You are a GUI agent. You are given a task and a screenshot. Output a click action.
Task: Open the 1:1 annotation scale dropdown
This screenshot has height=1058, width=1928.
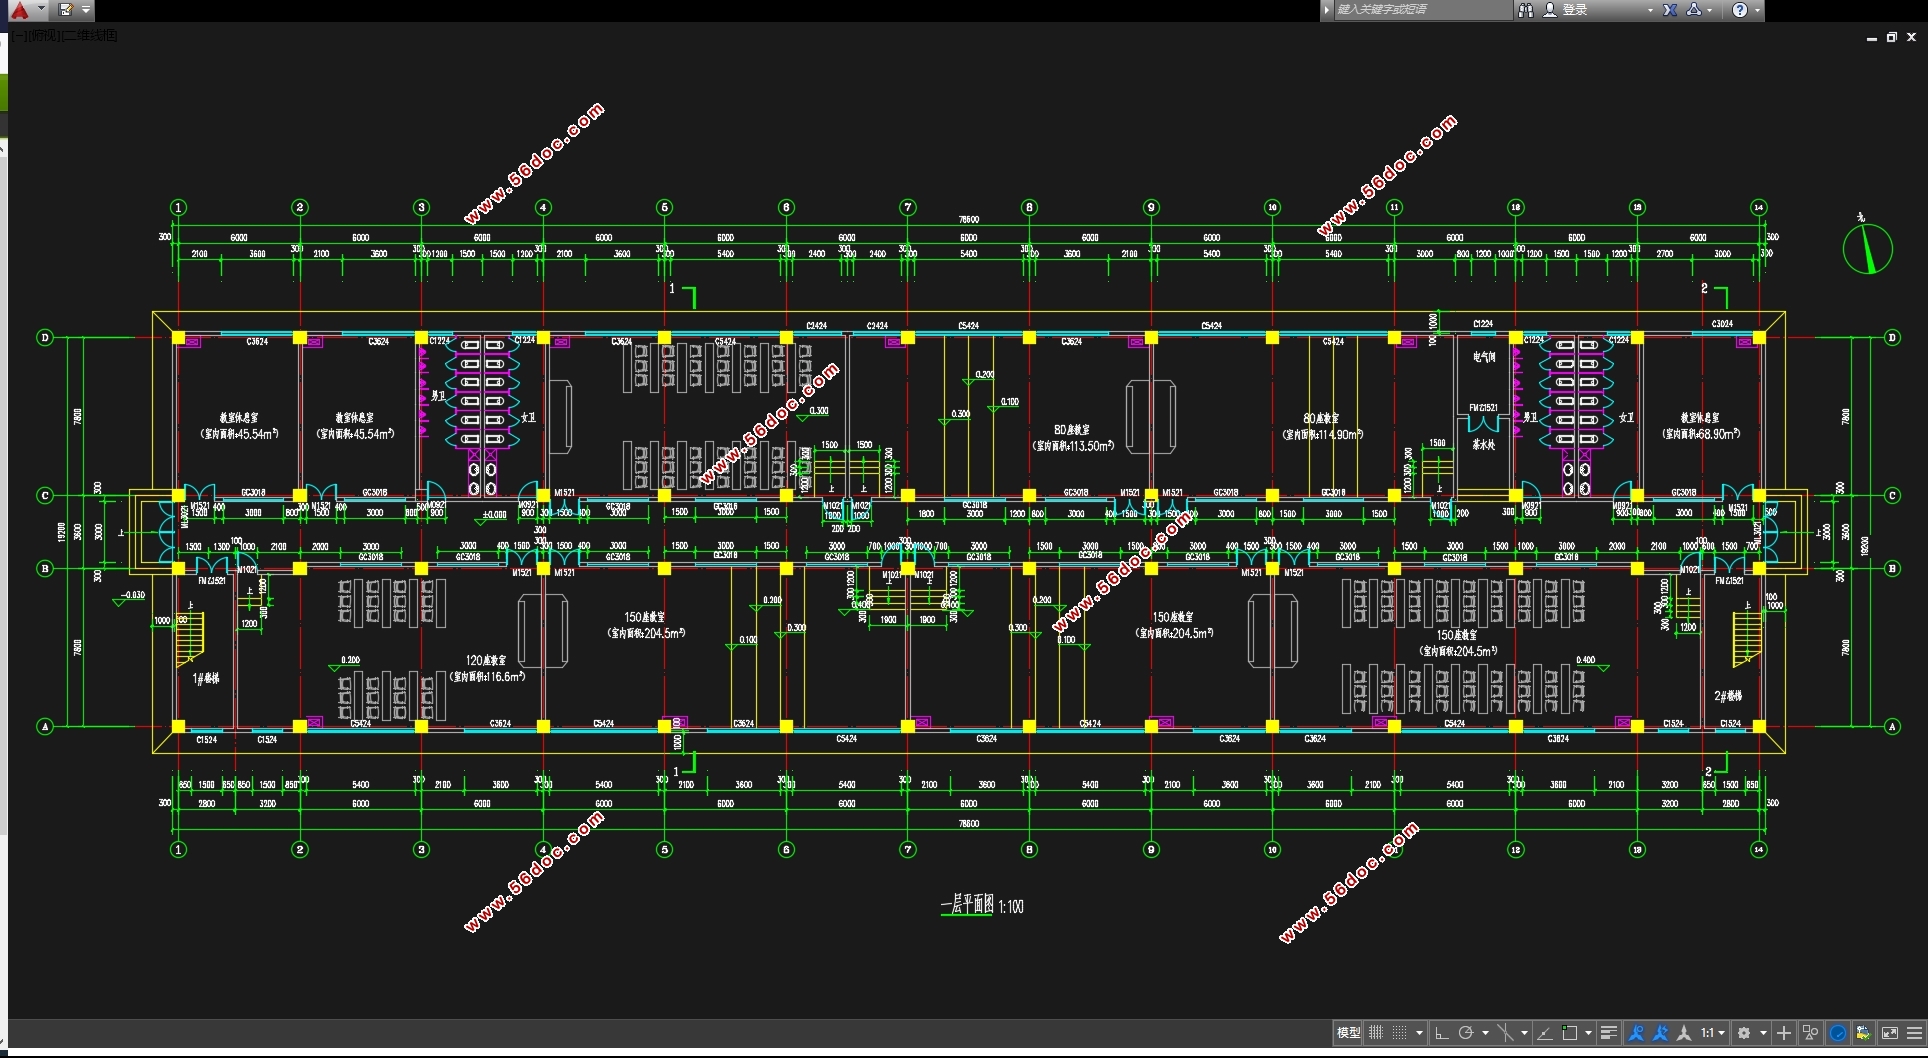(1713, 1033)
